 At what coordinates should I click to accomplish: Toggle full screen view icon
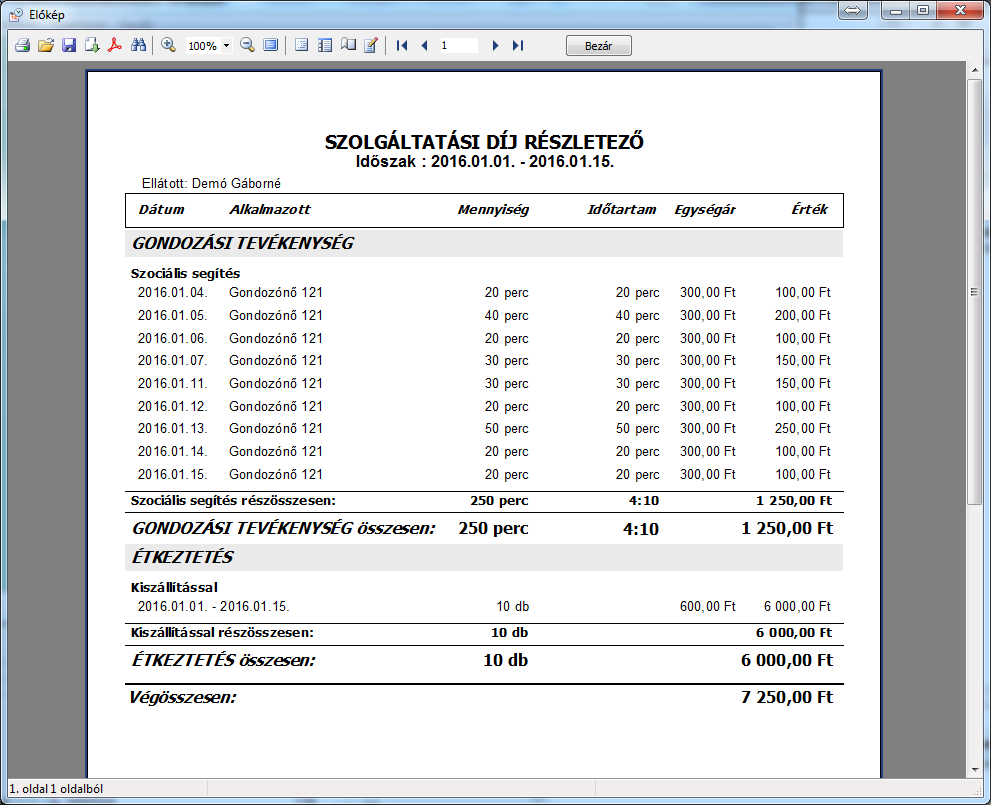(x=270, y=45)
